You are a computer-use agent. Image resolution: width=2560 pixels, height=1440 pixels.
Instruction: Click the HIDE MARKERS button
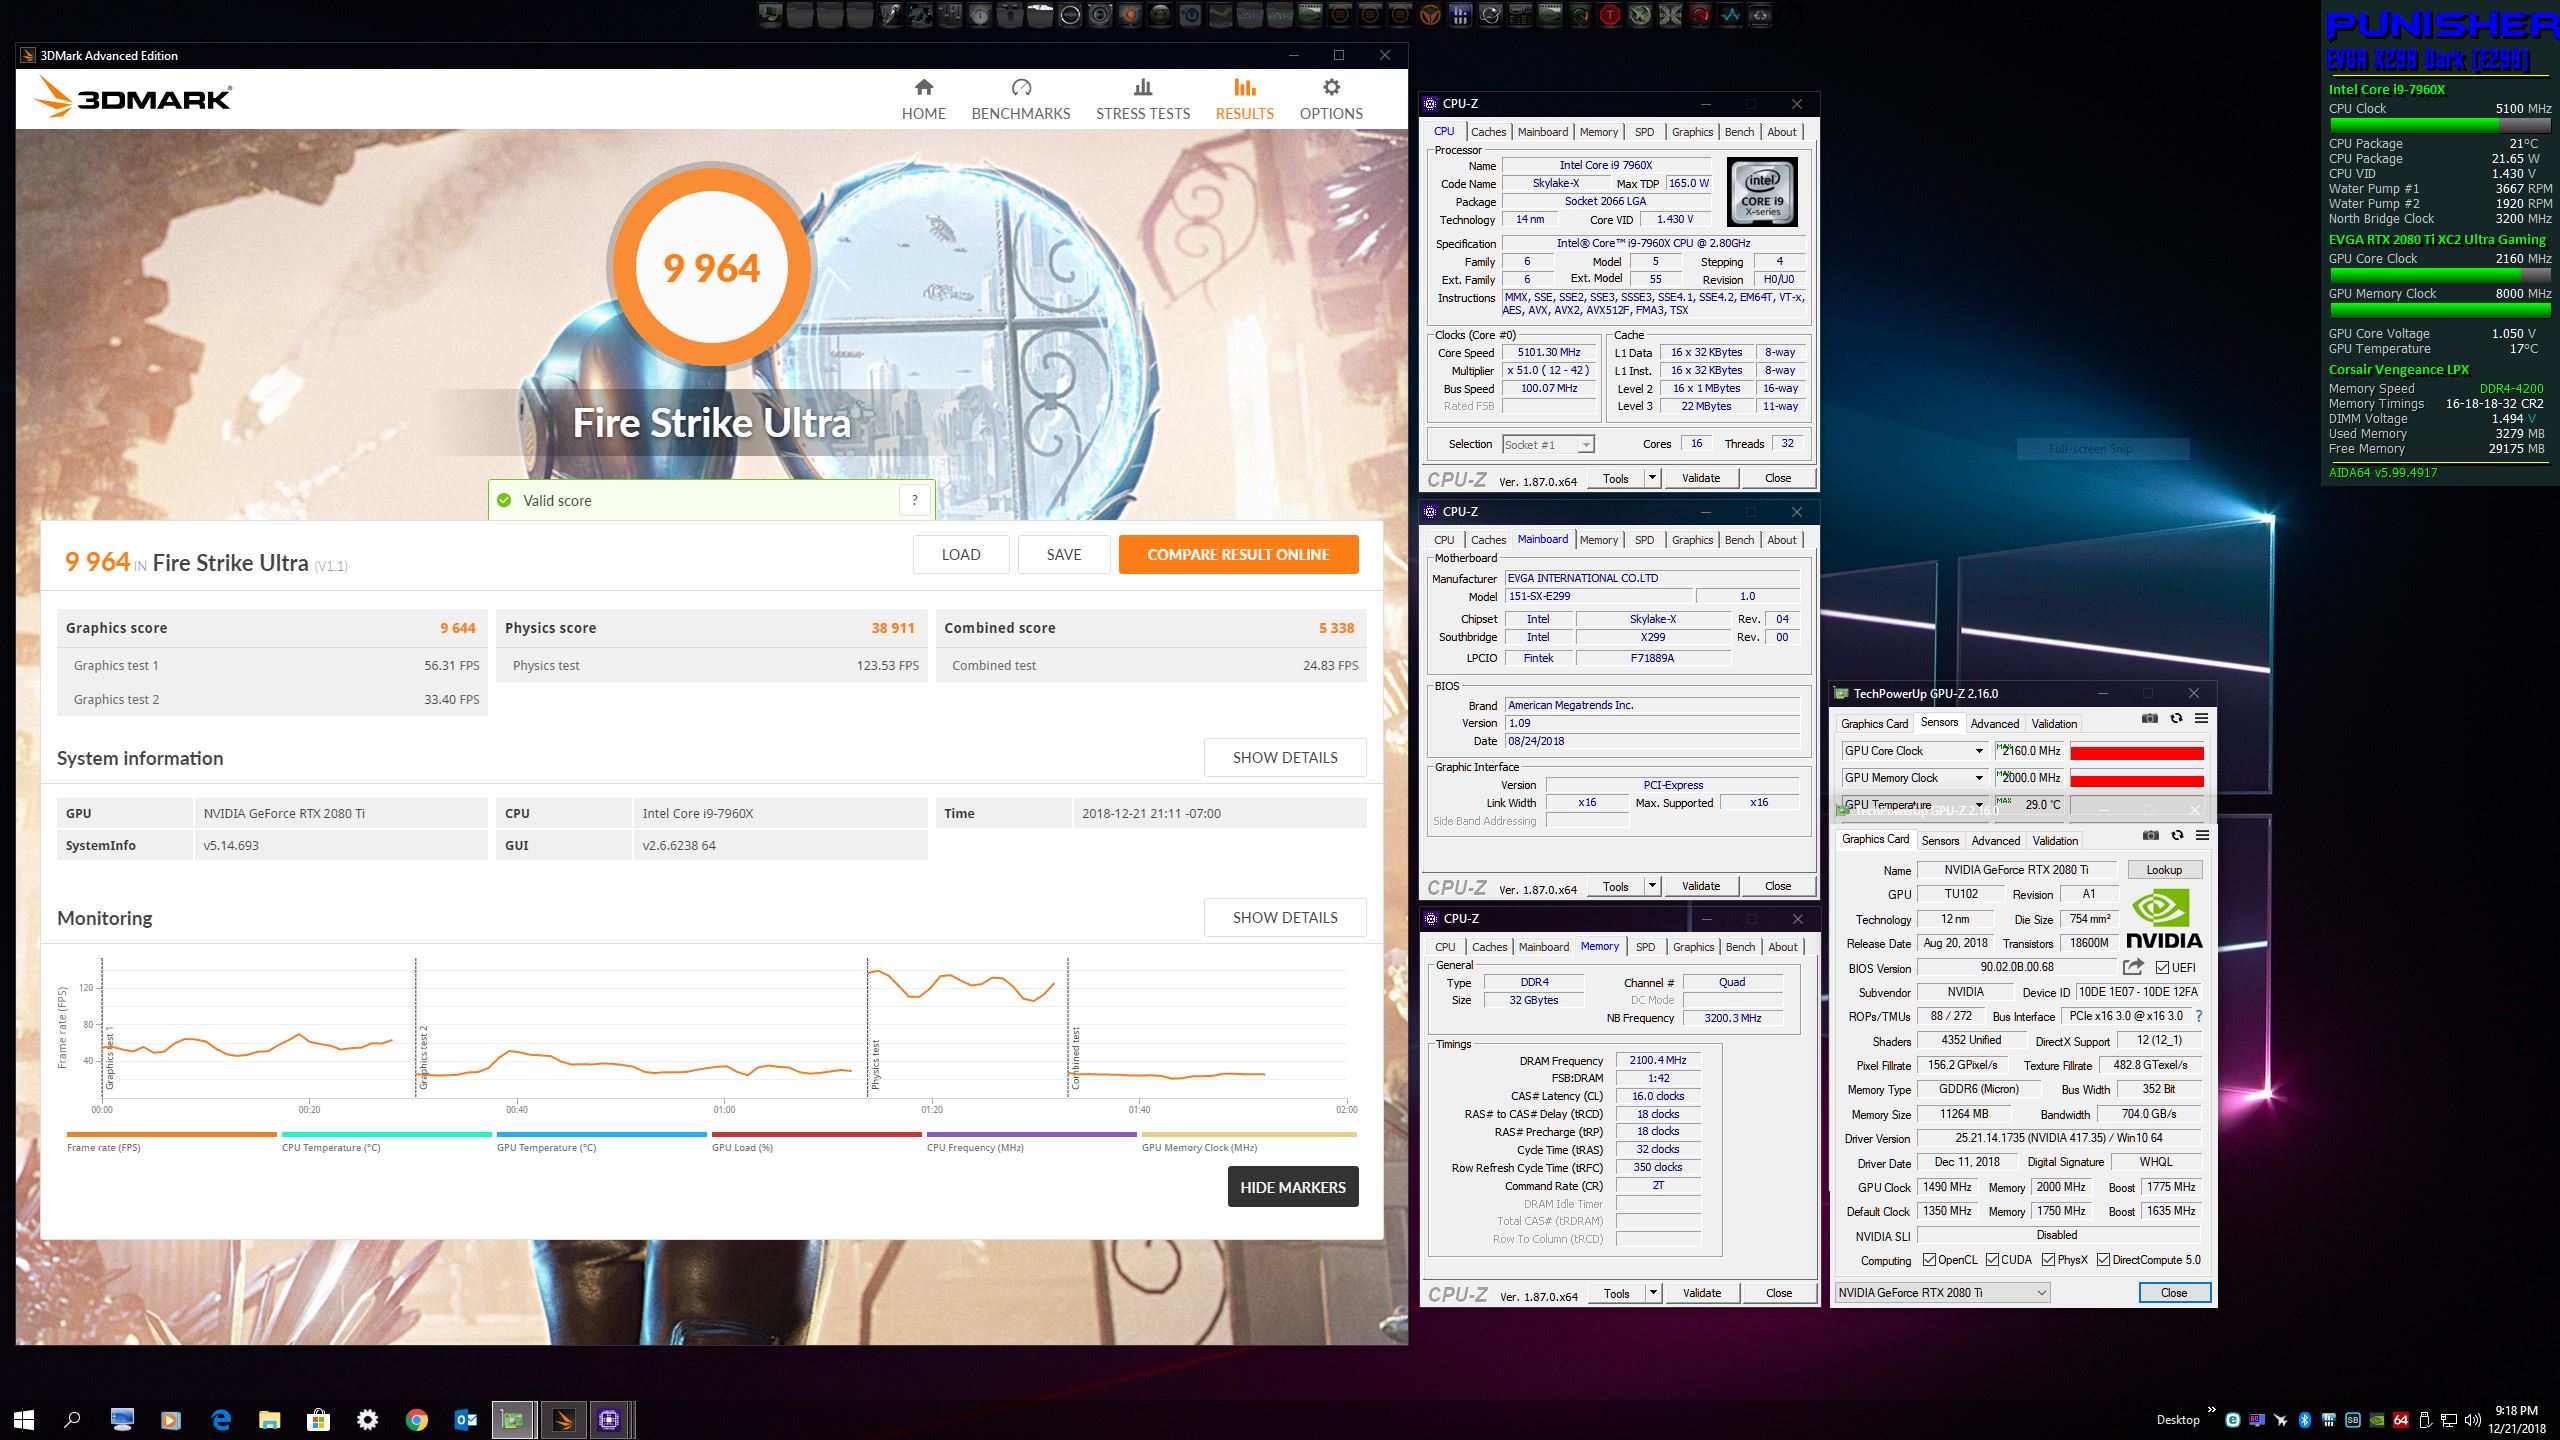(1292, 1187)
